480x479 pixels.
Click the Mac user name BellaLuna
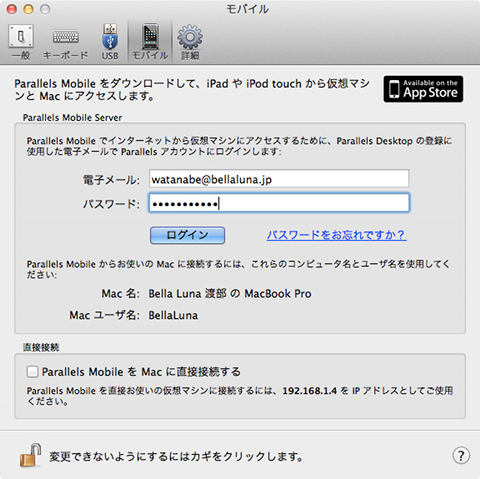tap(173, 315)
